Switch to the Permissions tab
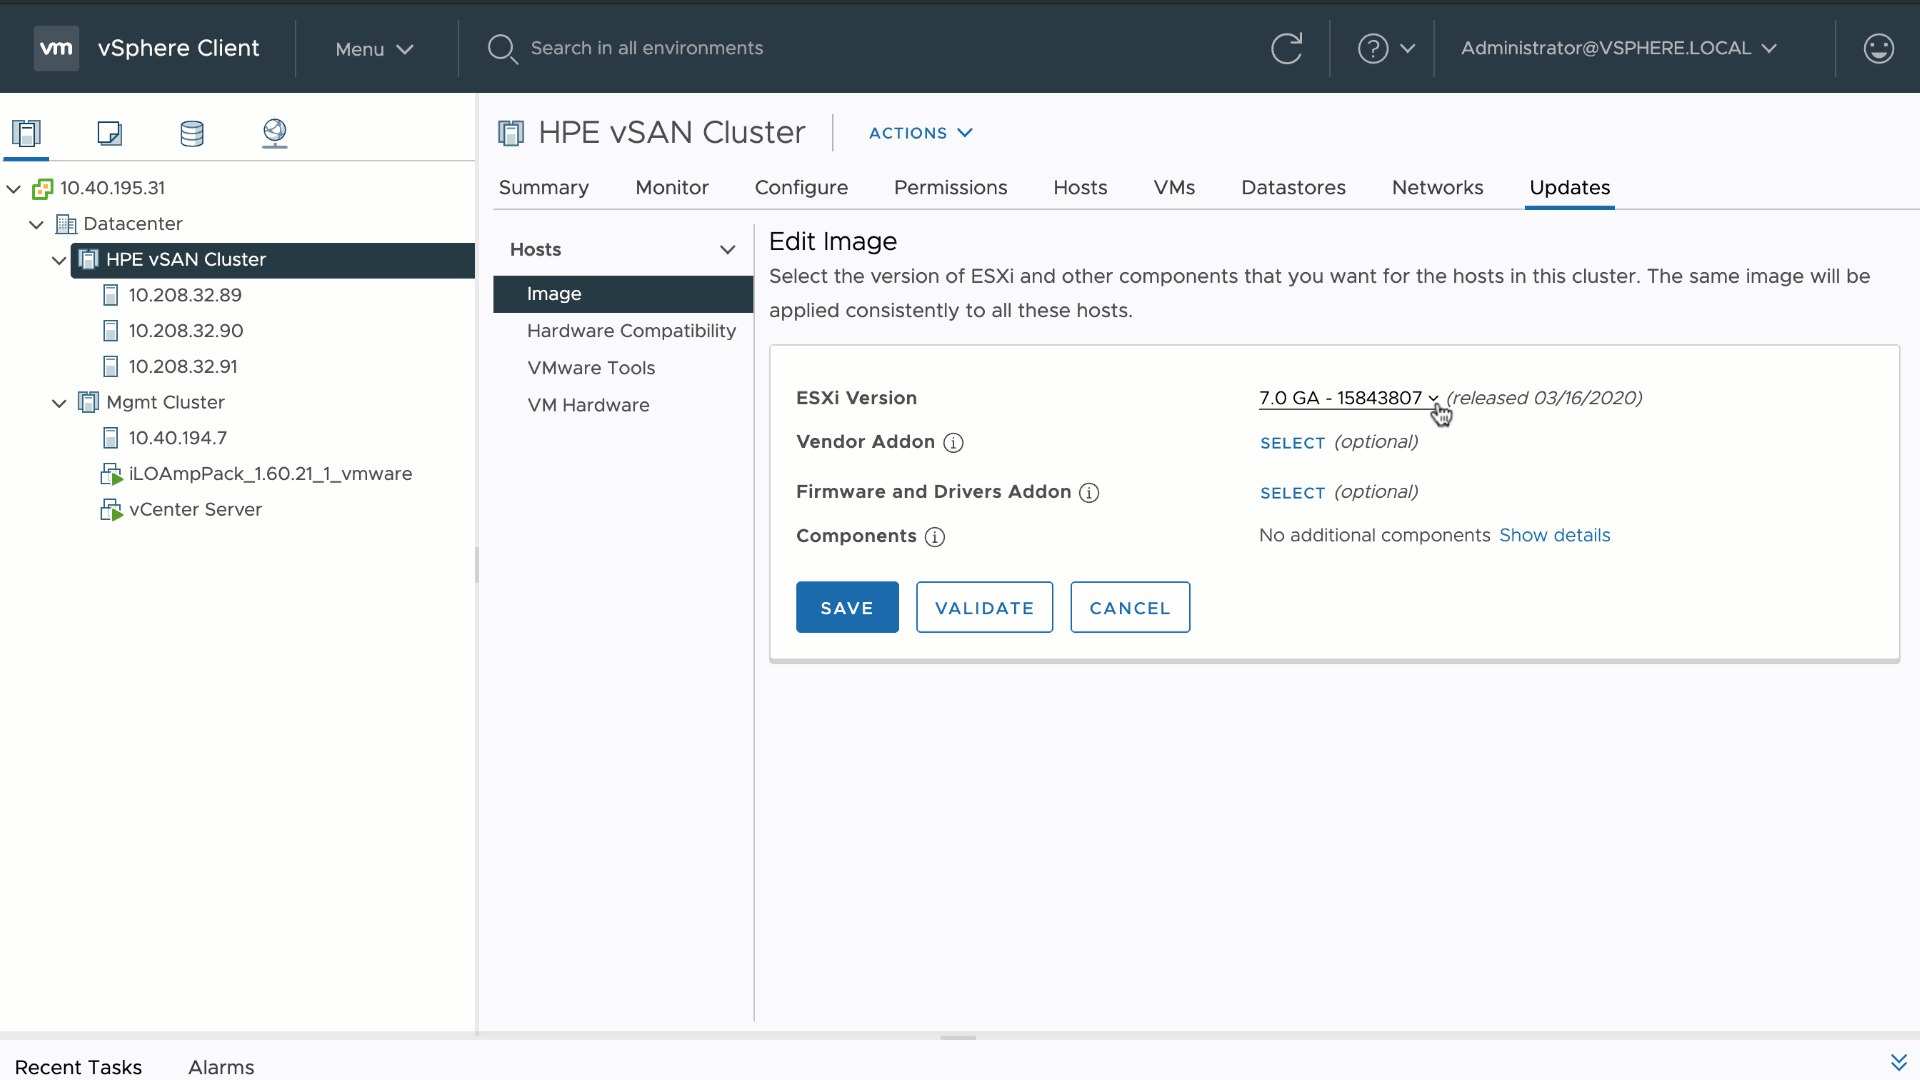 coord(950,188)
